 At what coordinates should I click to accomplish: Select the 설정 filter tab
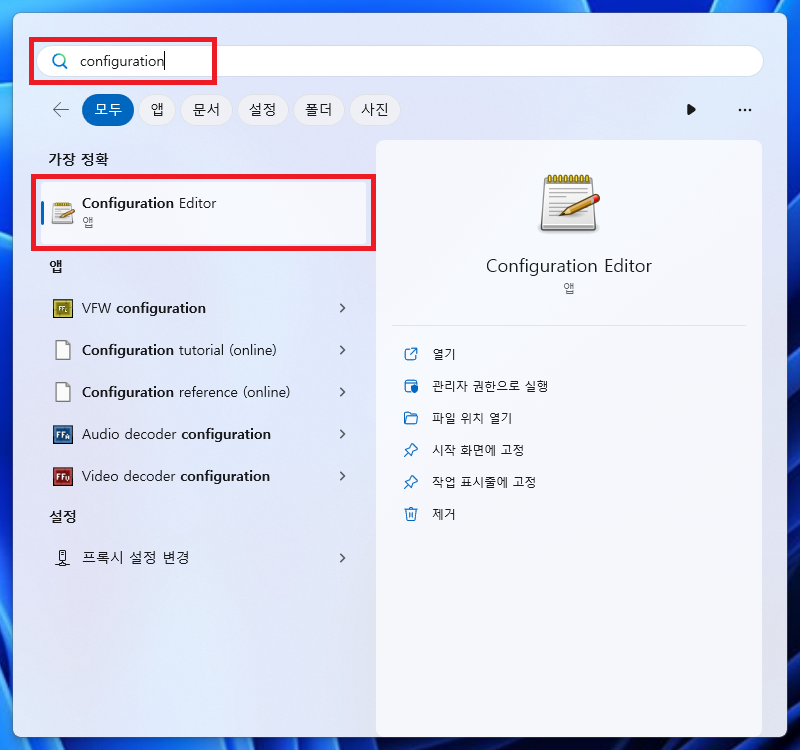(x=263, y=110)
